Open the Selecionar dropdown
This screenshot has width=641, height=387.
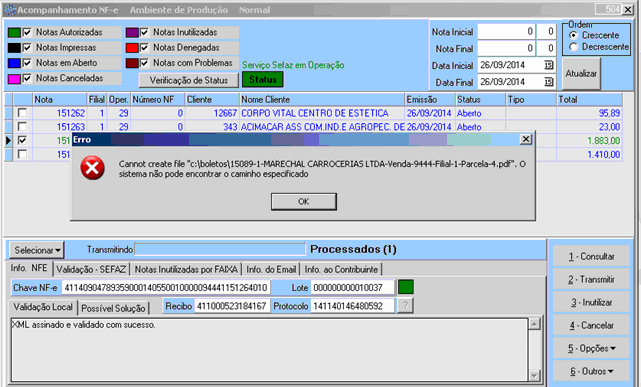point(37,250)
